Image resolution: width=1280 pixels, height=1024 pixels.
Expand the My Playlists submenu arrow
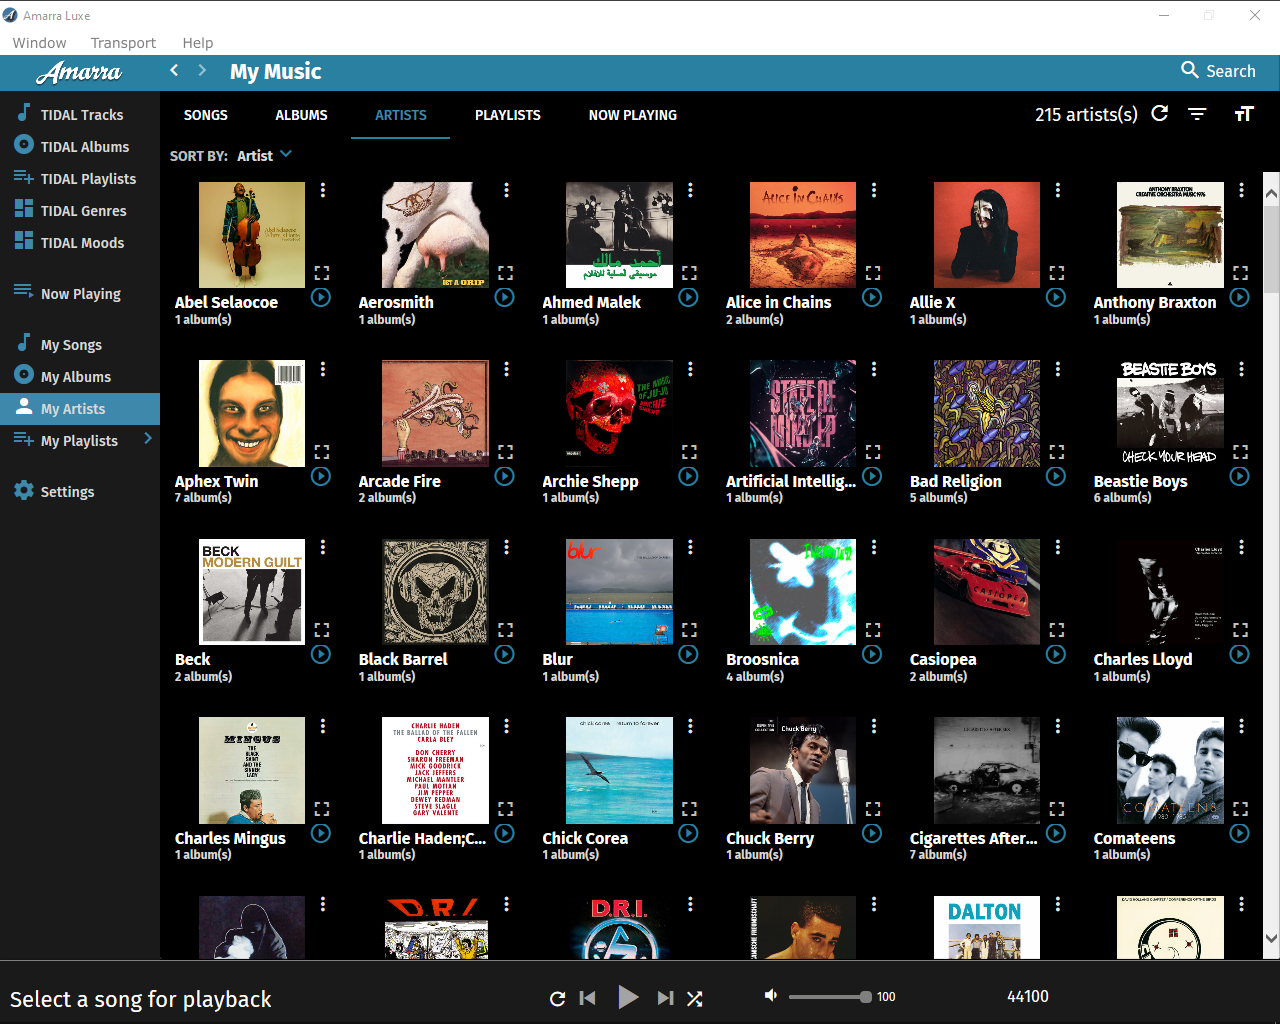(x=148, y=438)
